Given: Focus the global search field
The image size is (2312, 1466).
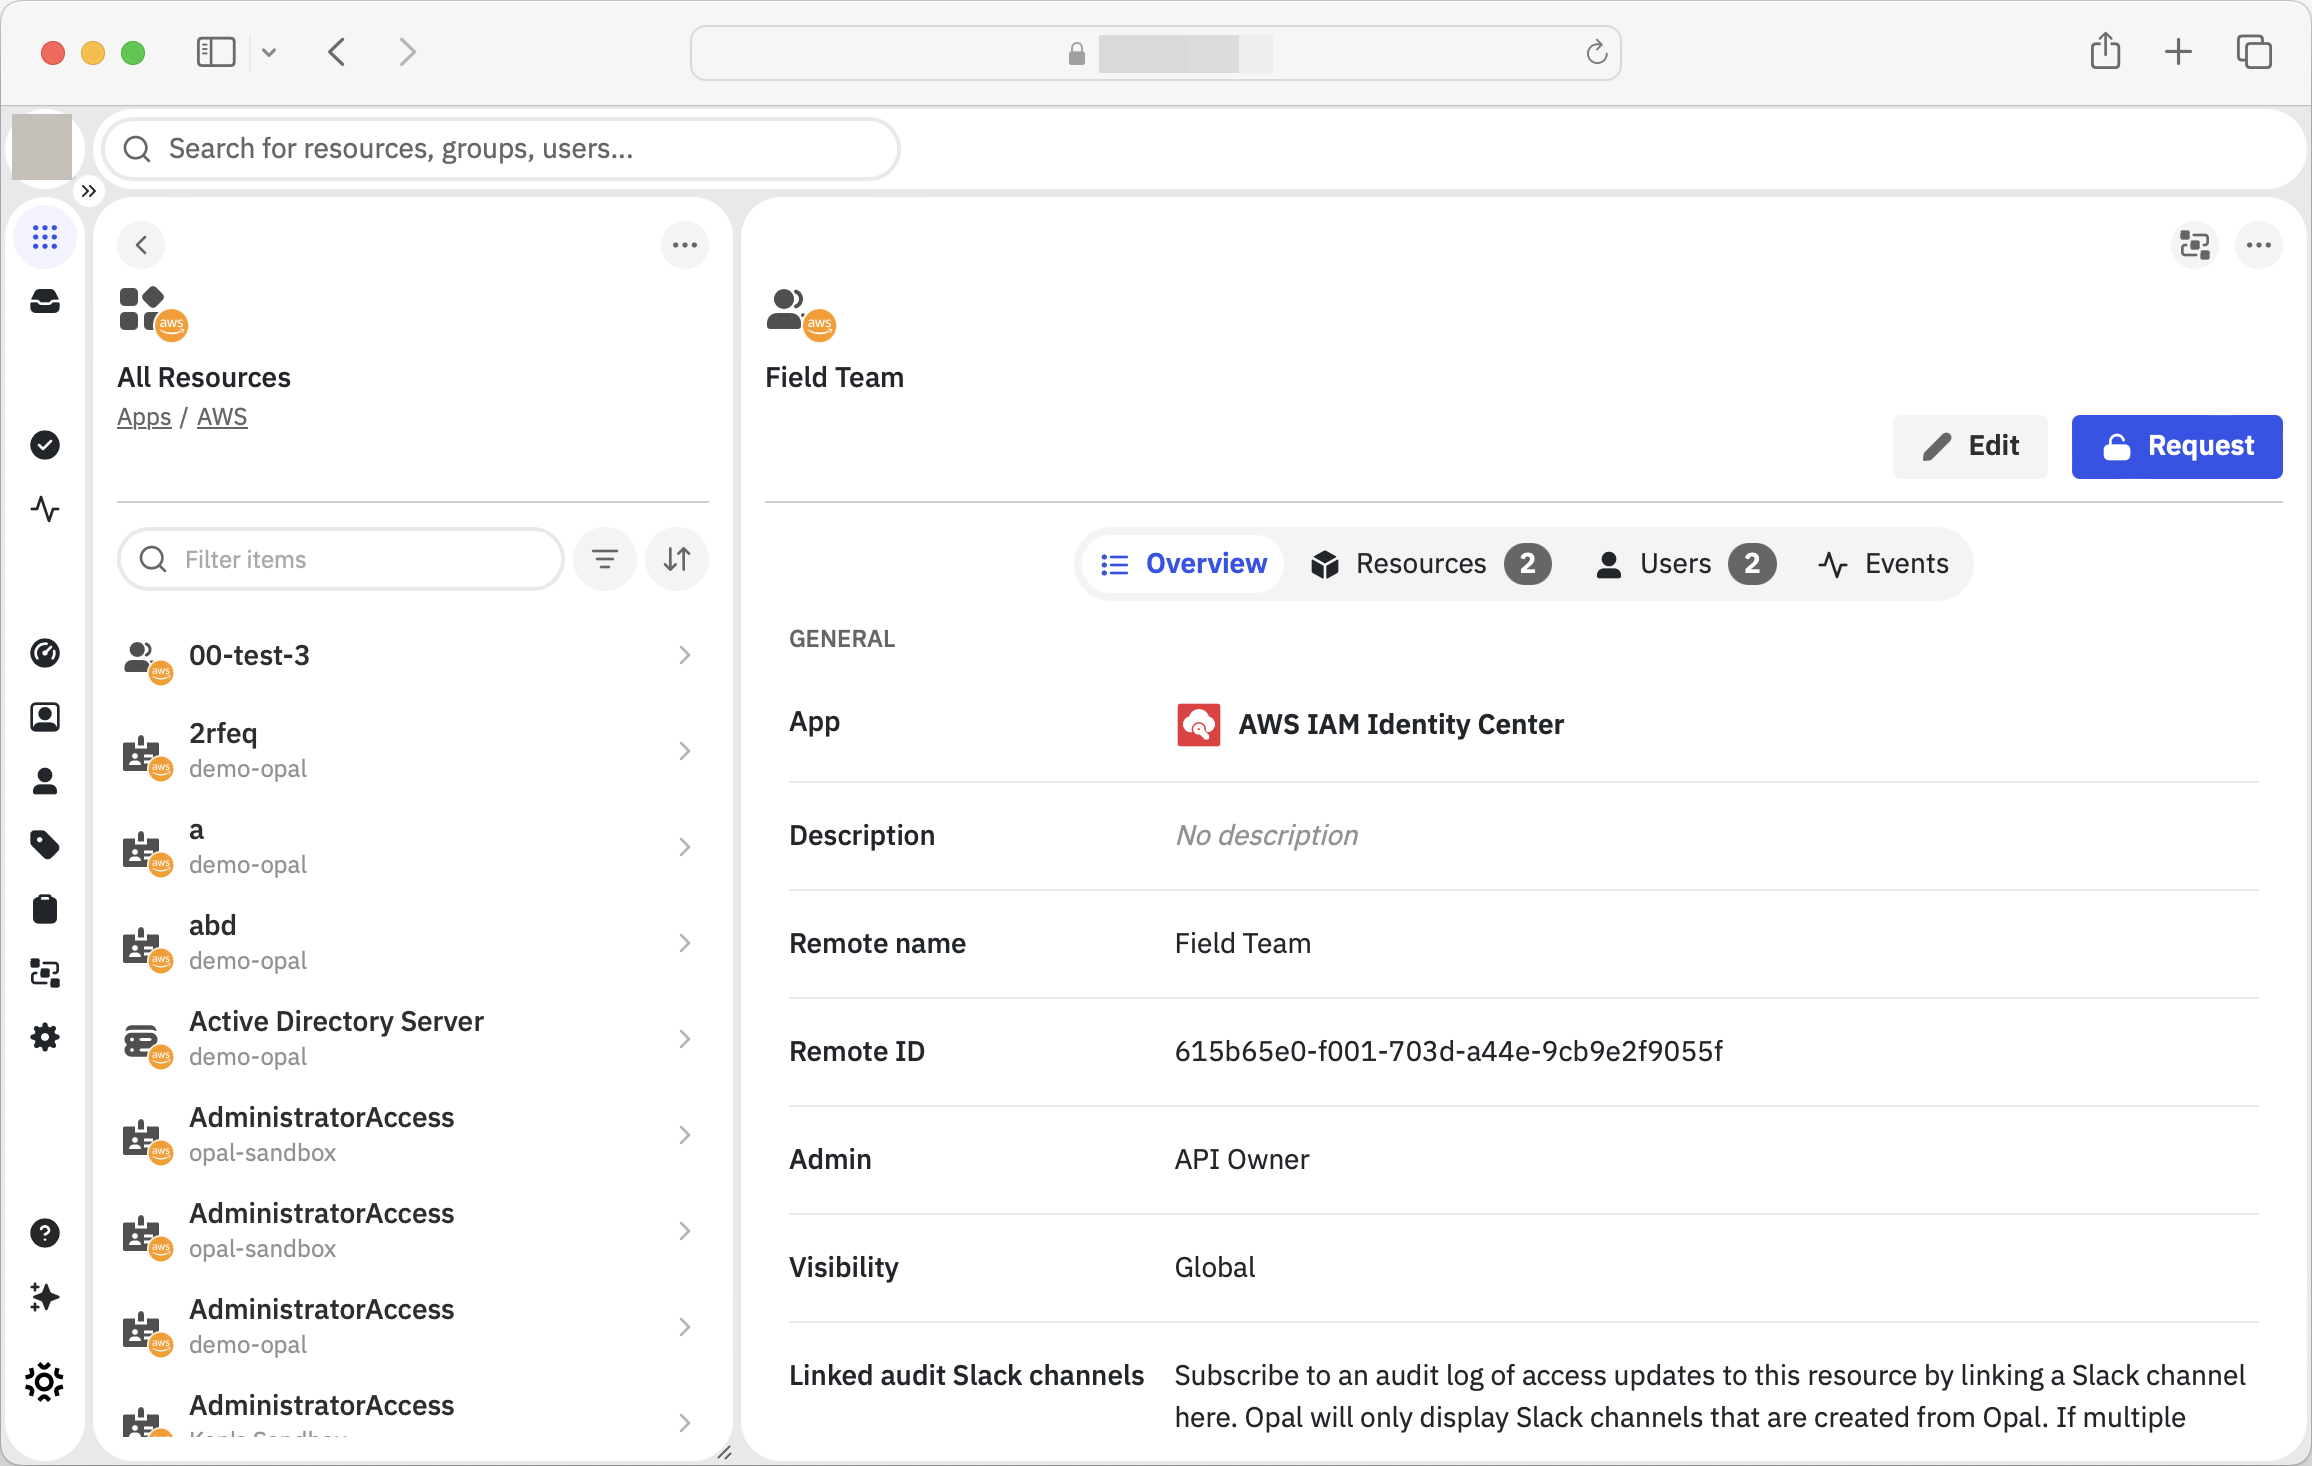Looking at the screenshot, I should click(501, 149).
